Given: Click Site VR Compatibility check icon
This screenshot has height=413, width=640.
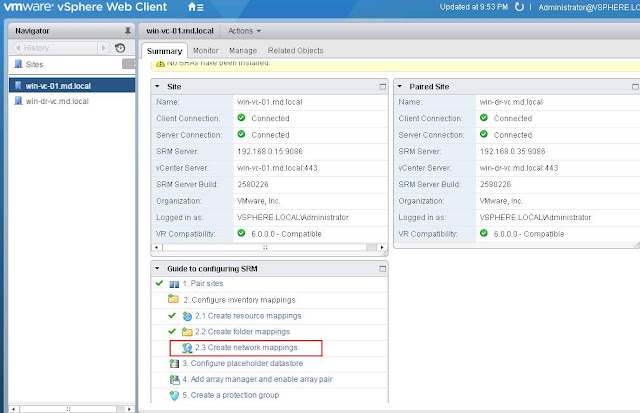Looking at the screenshot, I should (241, 233).
